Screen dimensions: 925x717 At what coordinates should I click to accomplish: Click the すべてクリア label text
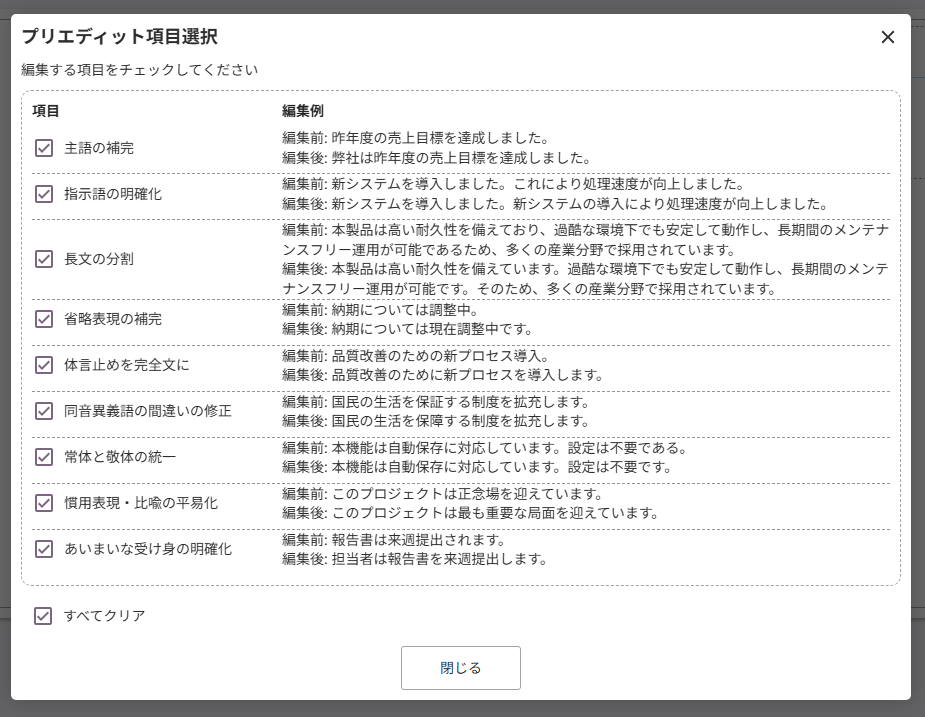point(104,616)
